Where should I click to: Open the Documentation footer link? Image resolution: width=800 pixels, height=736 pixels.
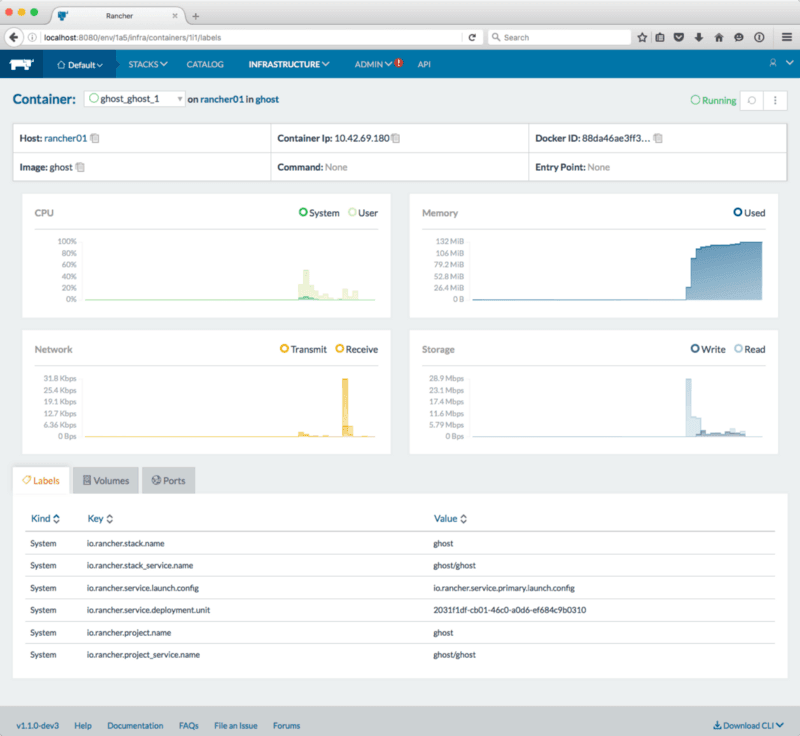pos(135,725)
